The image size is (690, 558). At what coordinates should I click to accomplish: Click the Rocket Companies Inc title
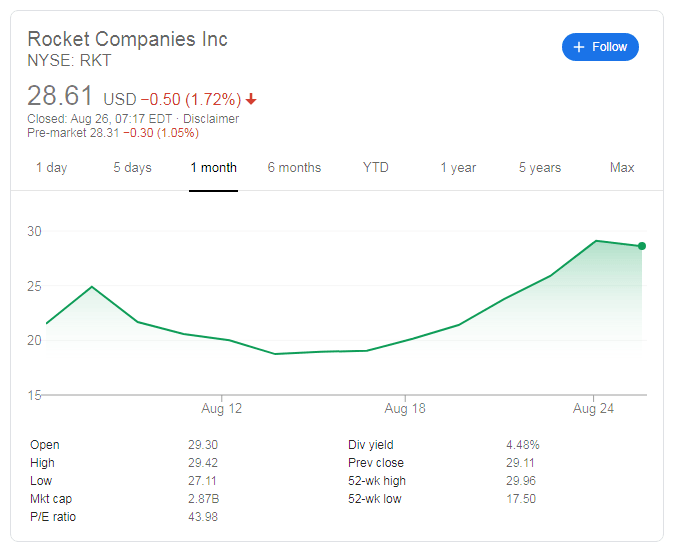[x=127, y=39]
